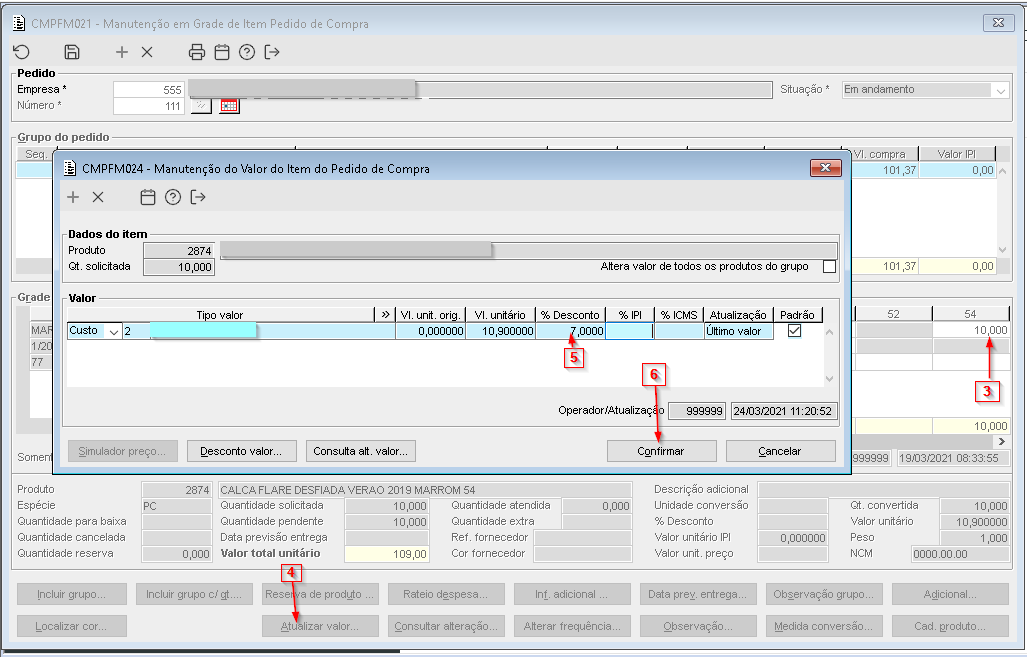Click the refresh icon in main toolbar
Screen dimensions: 1027x657
[x=22, y=52]
